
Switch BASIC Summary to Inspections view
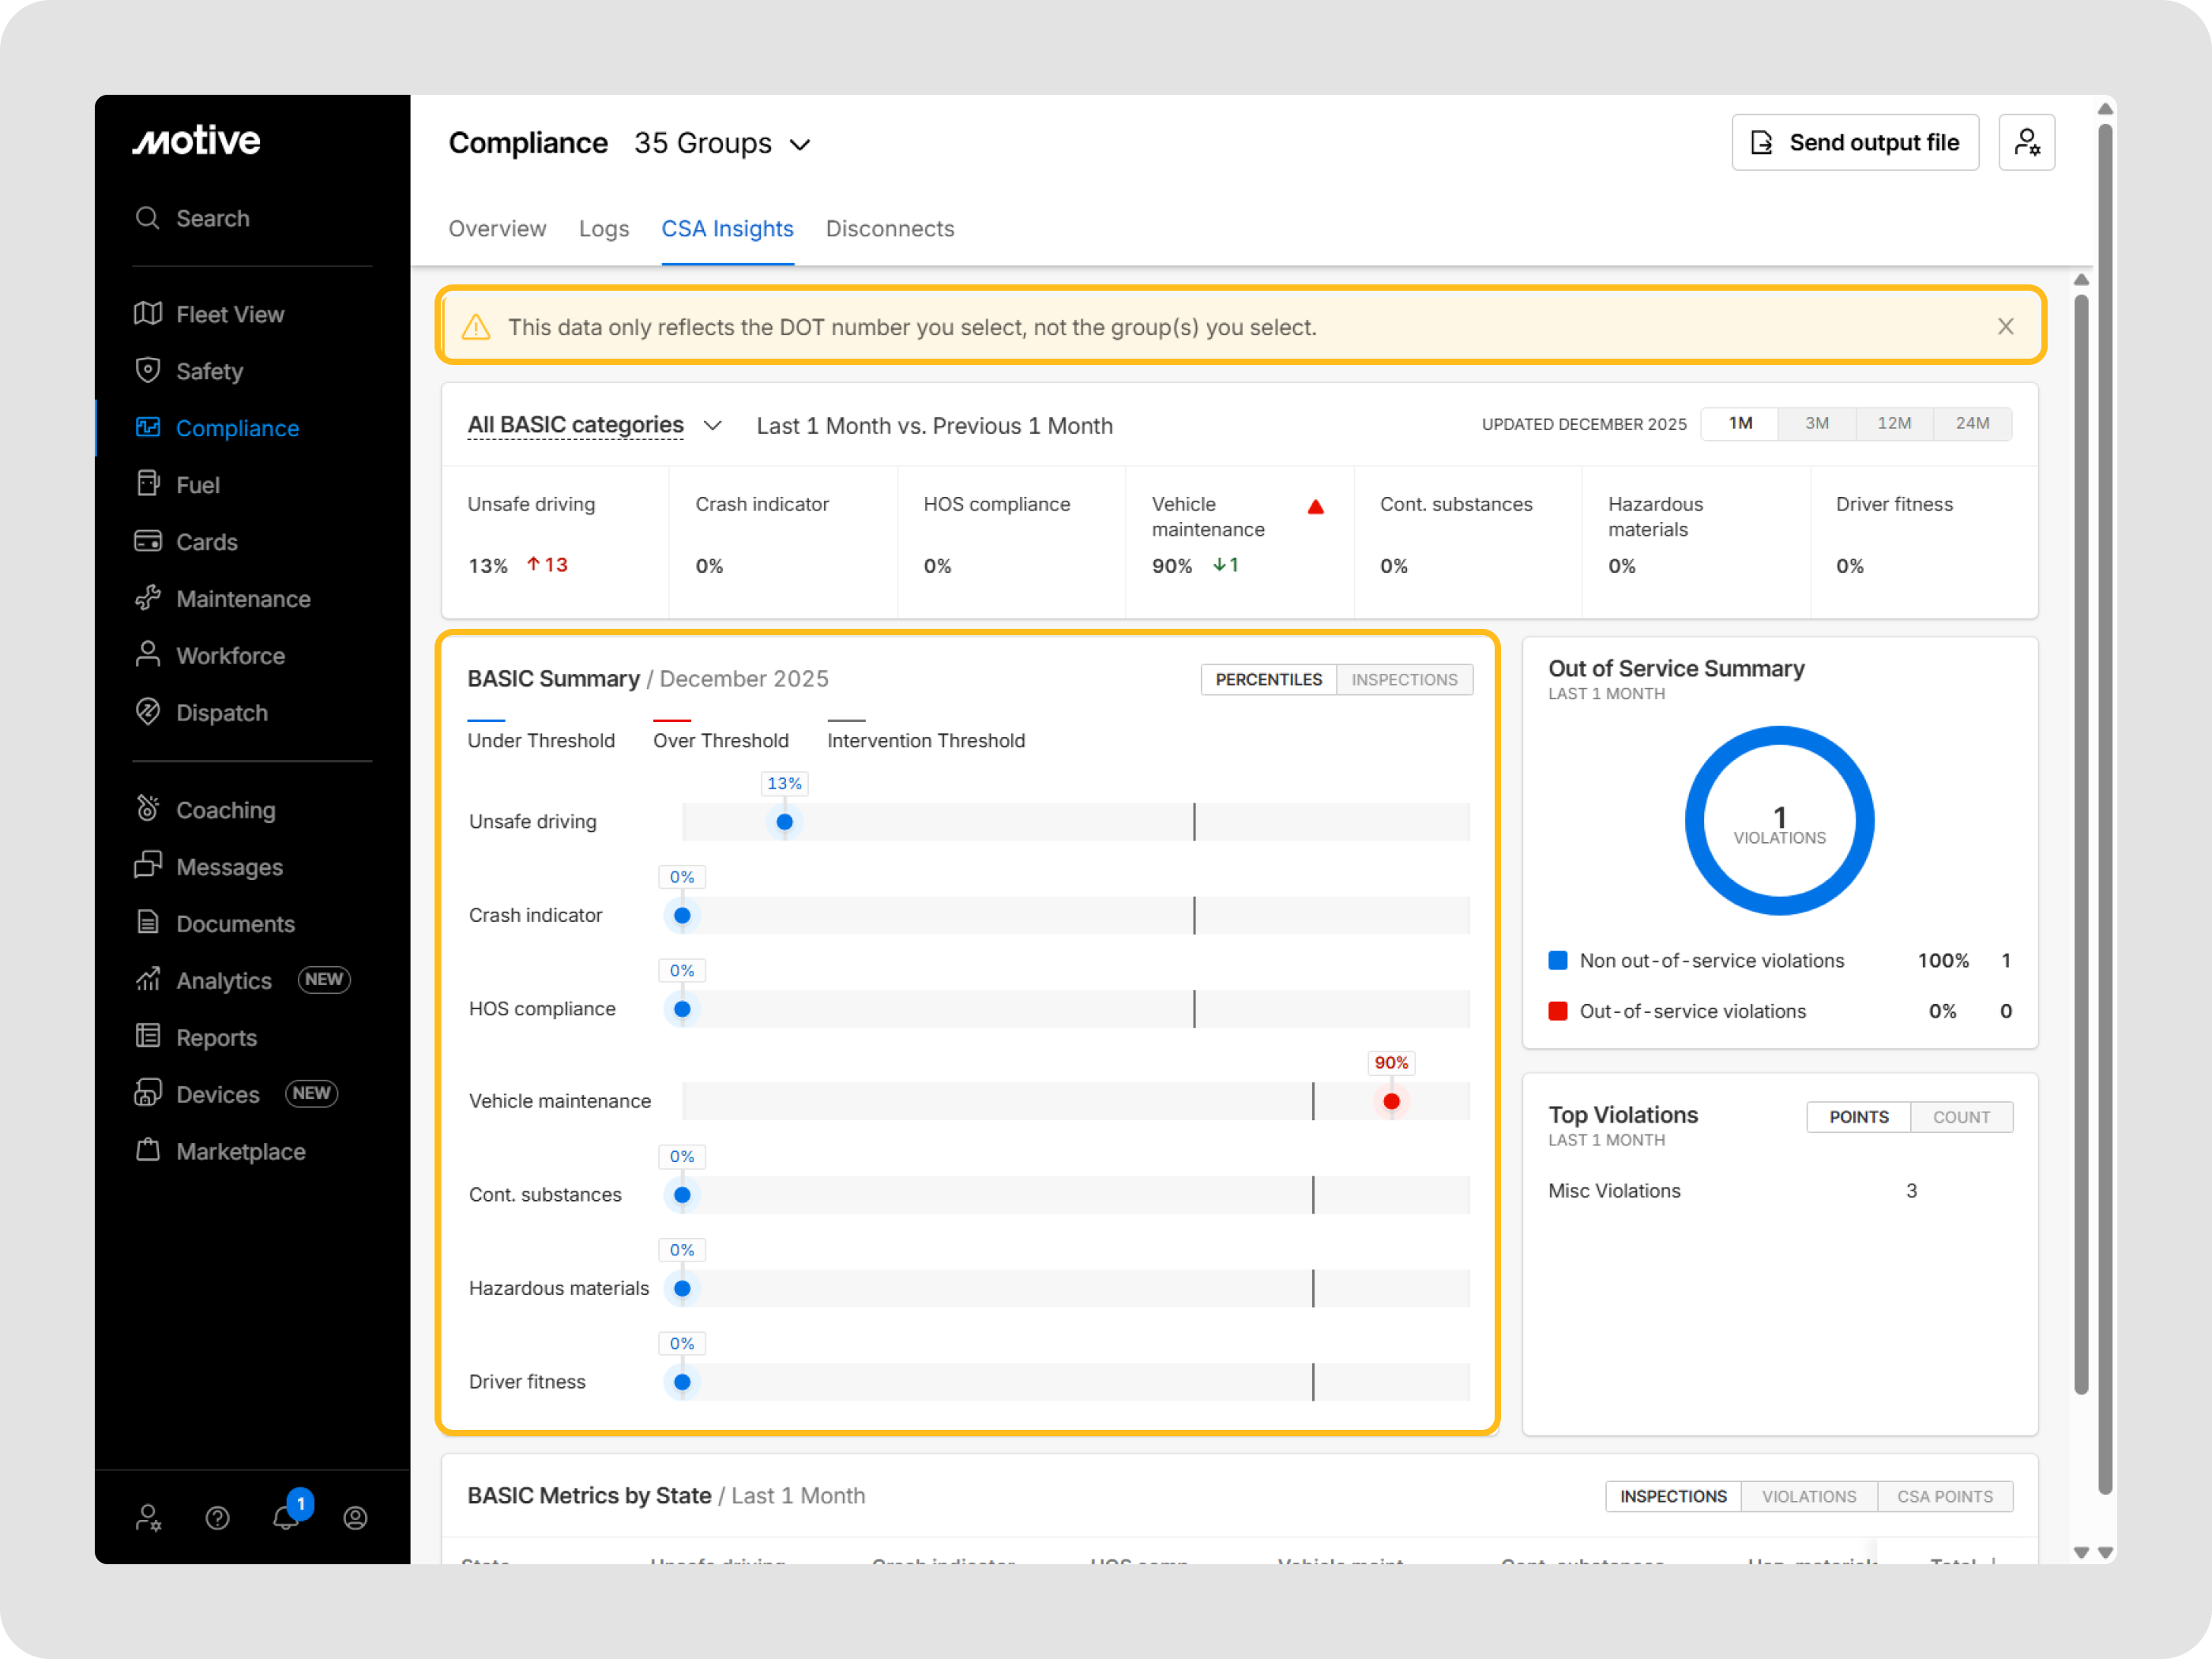1403,680
